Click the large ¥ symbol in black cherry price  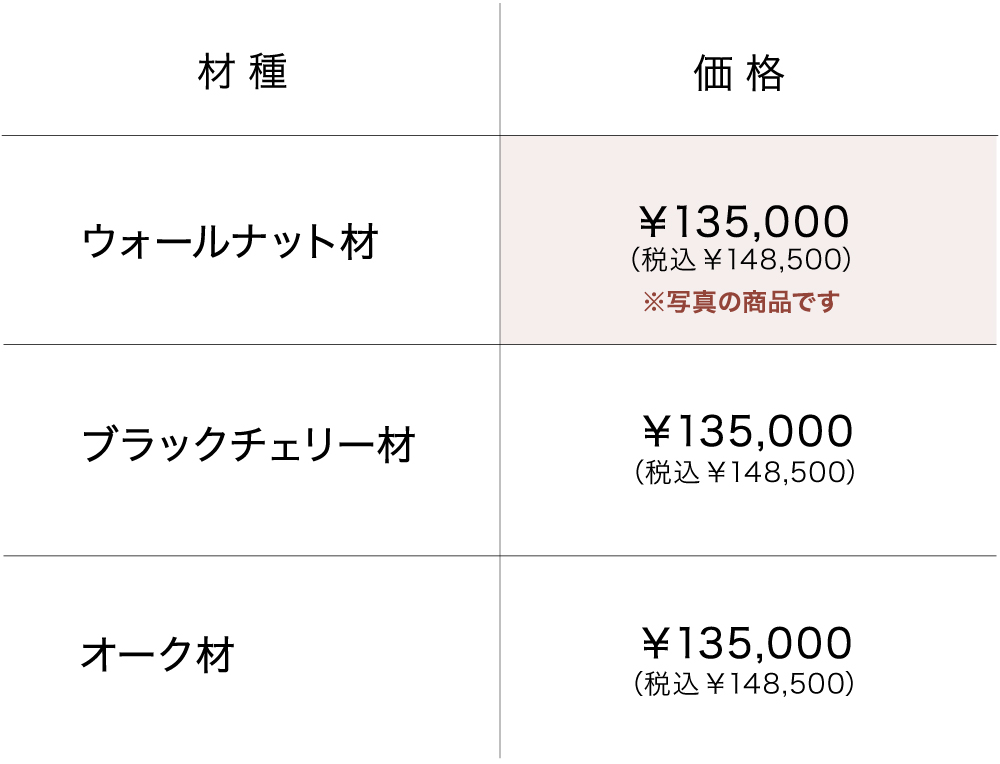(658, 432)
